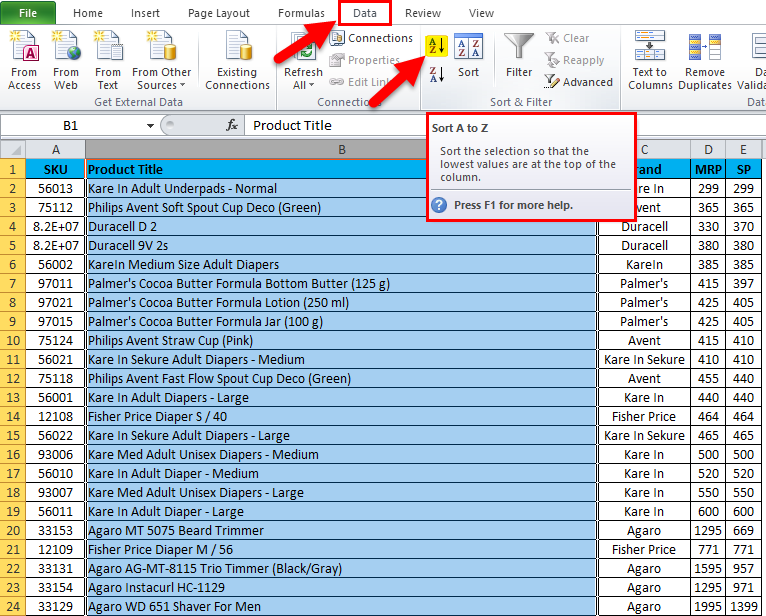This screenshot has width=766, height=616.
Task: Select cell 'Duracell 9V 2s'
Action: click(x=341, y=245)
